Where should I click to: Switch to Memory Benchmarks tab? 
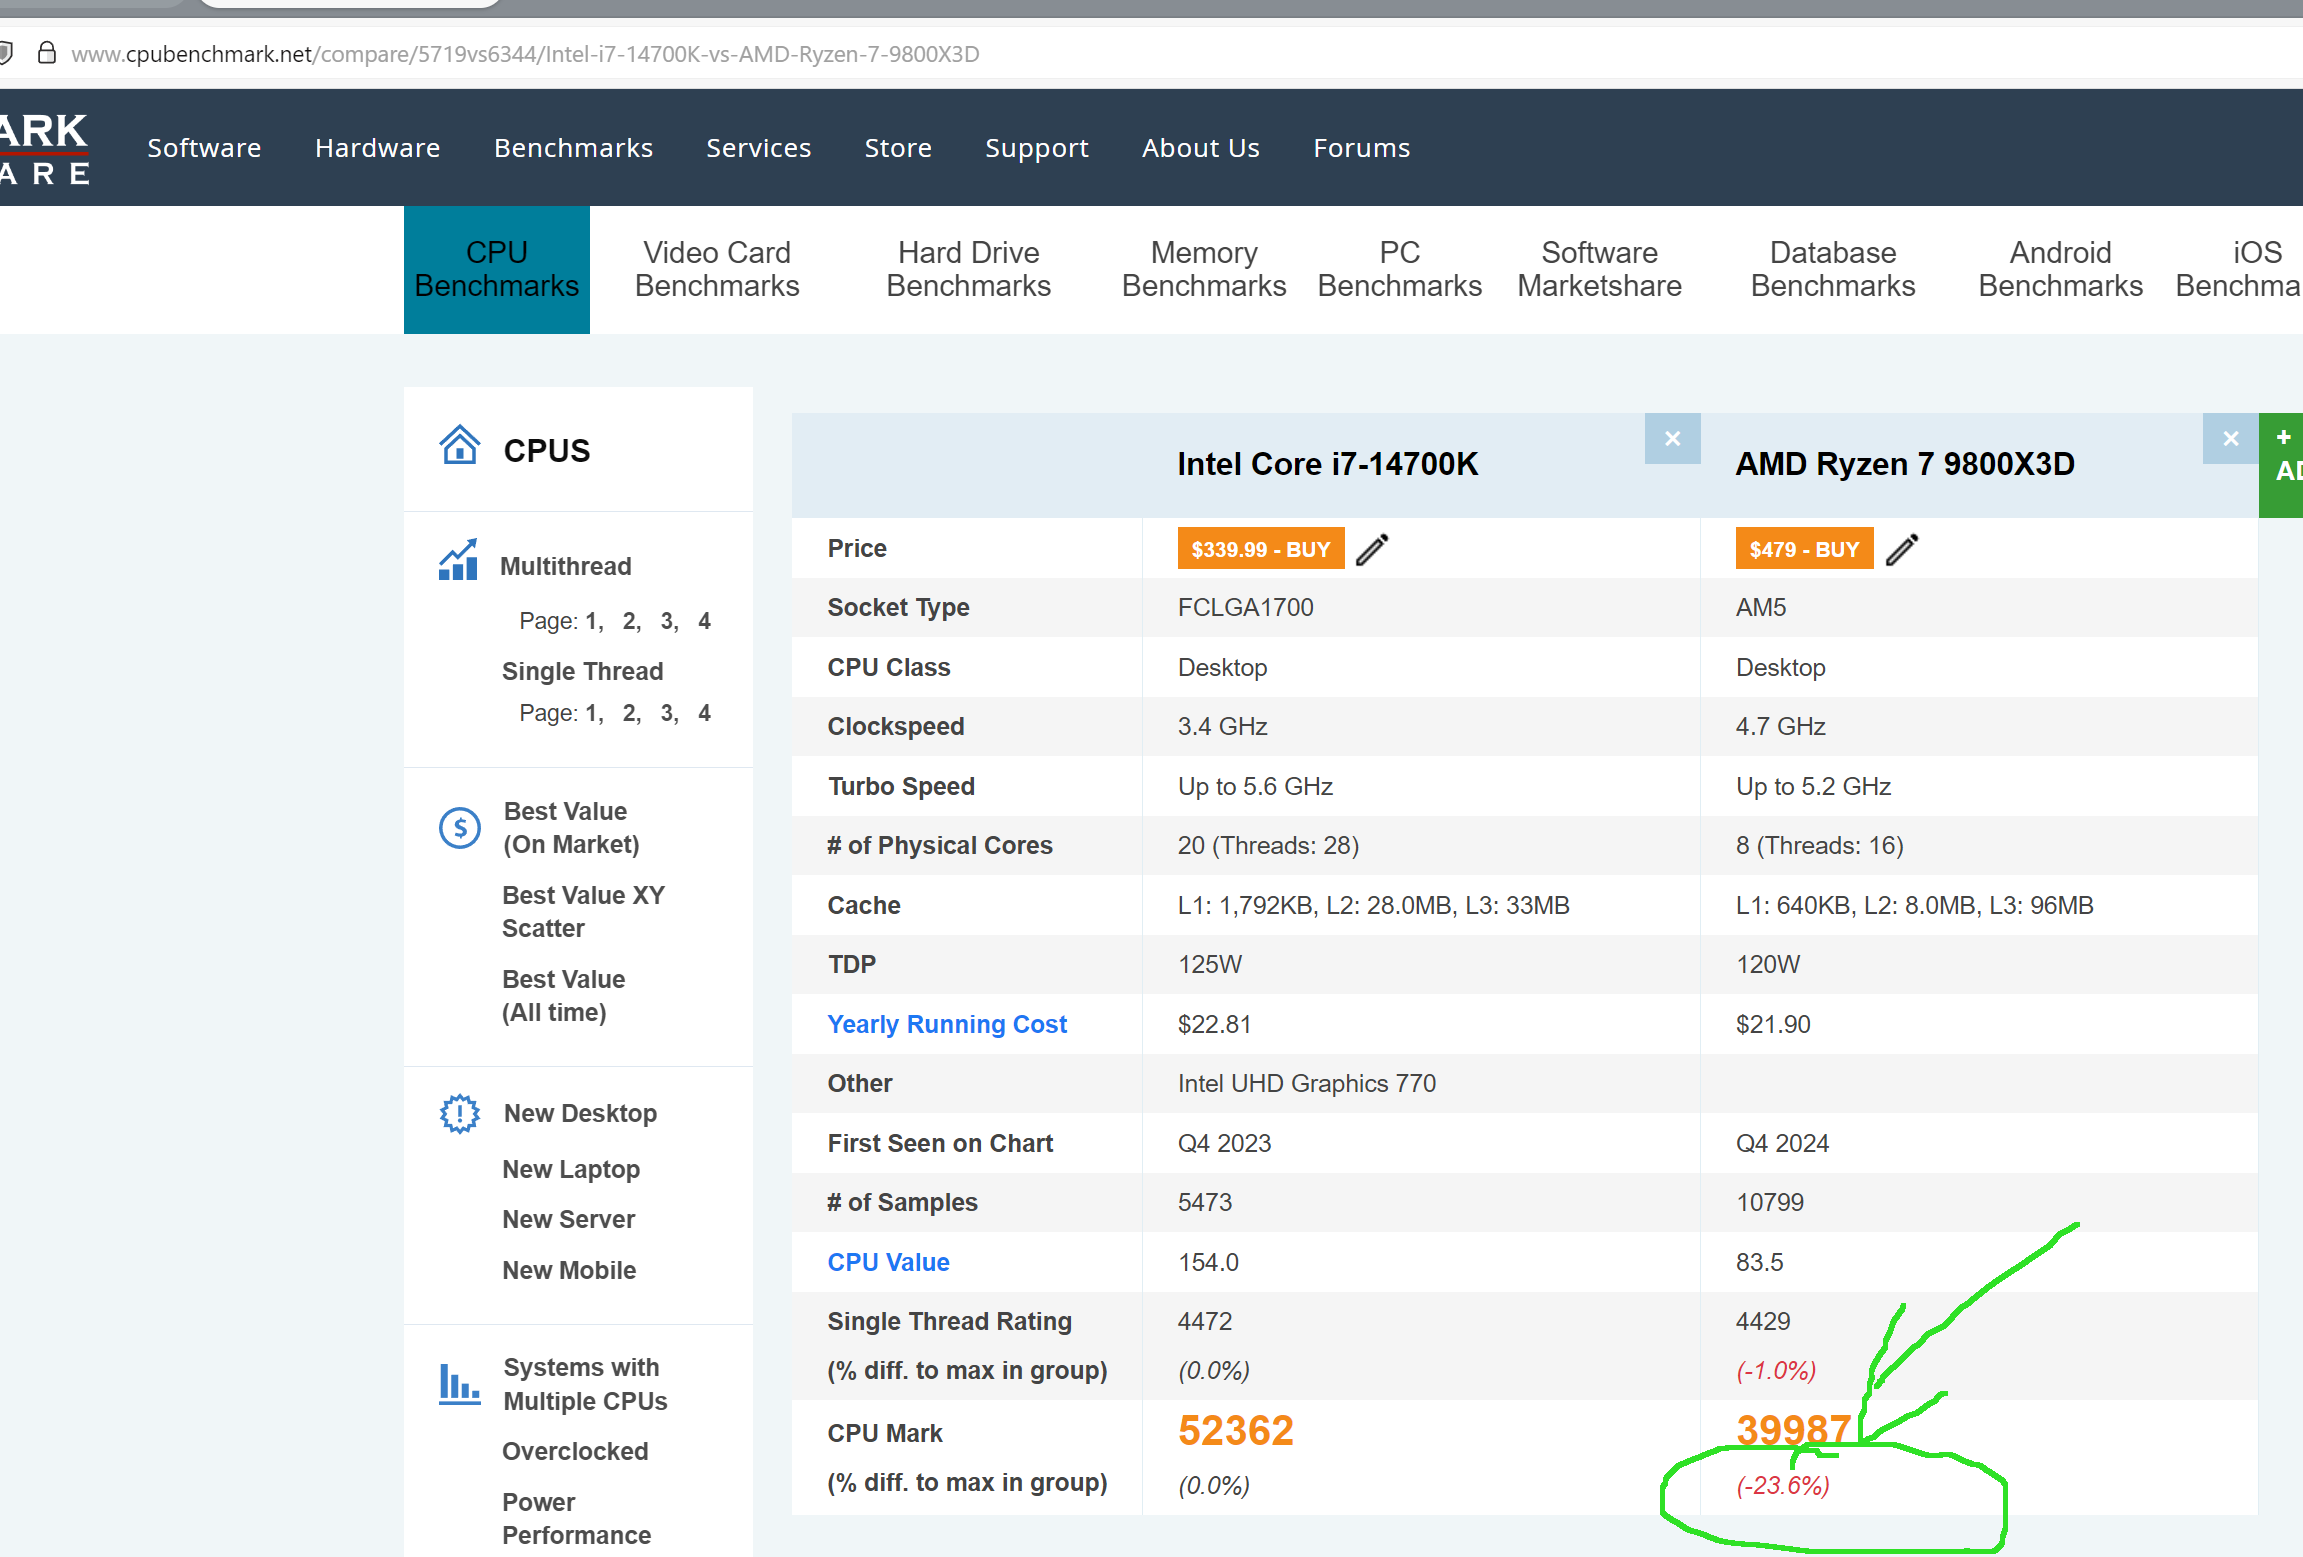click(x=1203, y=269)
